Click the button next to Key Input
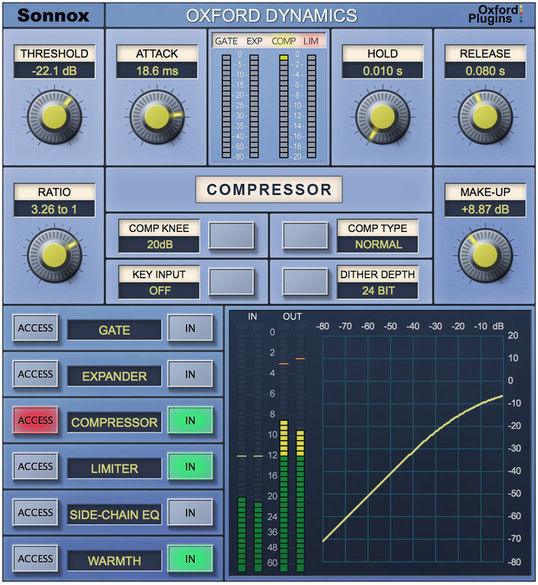 click(231, 282)
